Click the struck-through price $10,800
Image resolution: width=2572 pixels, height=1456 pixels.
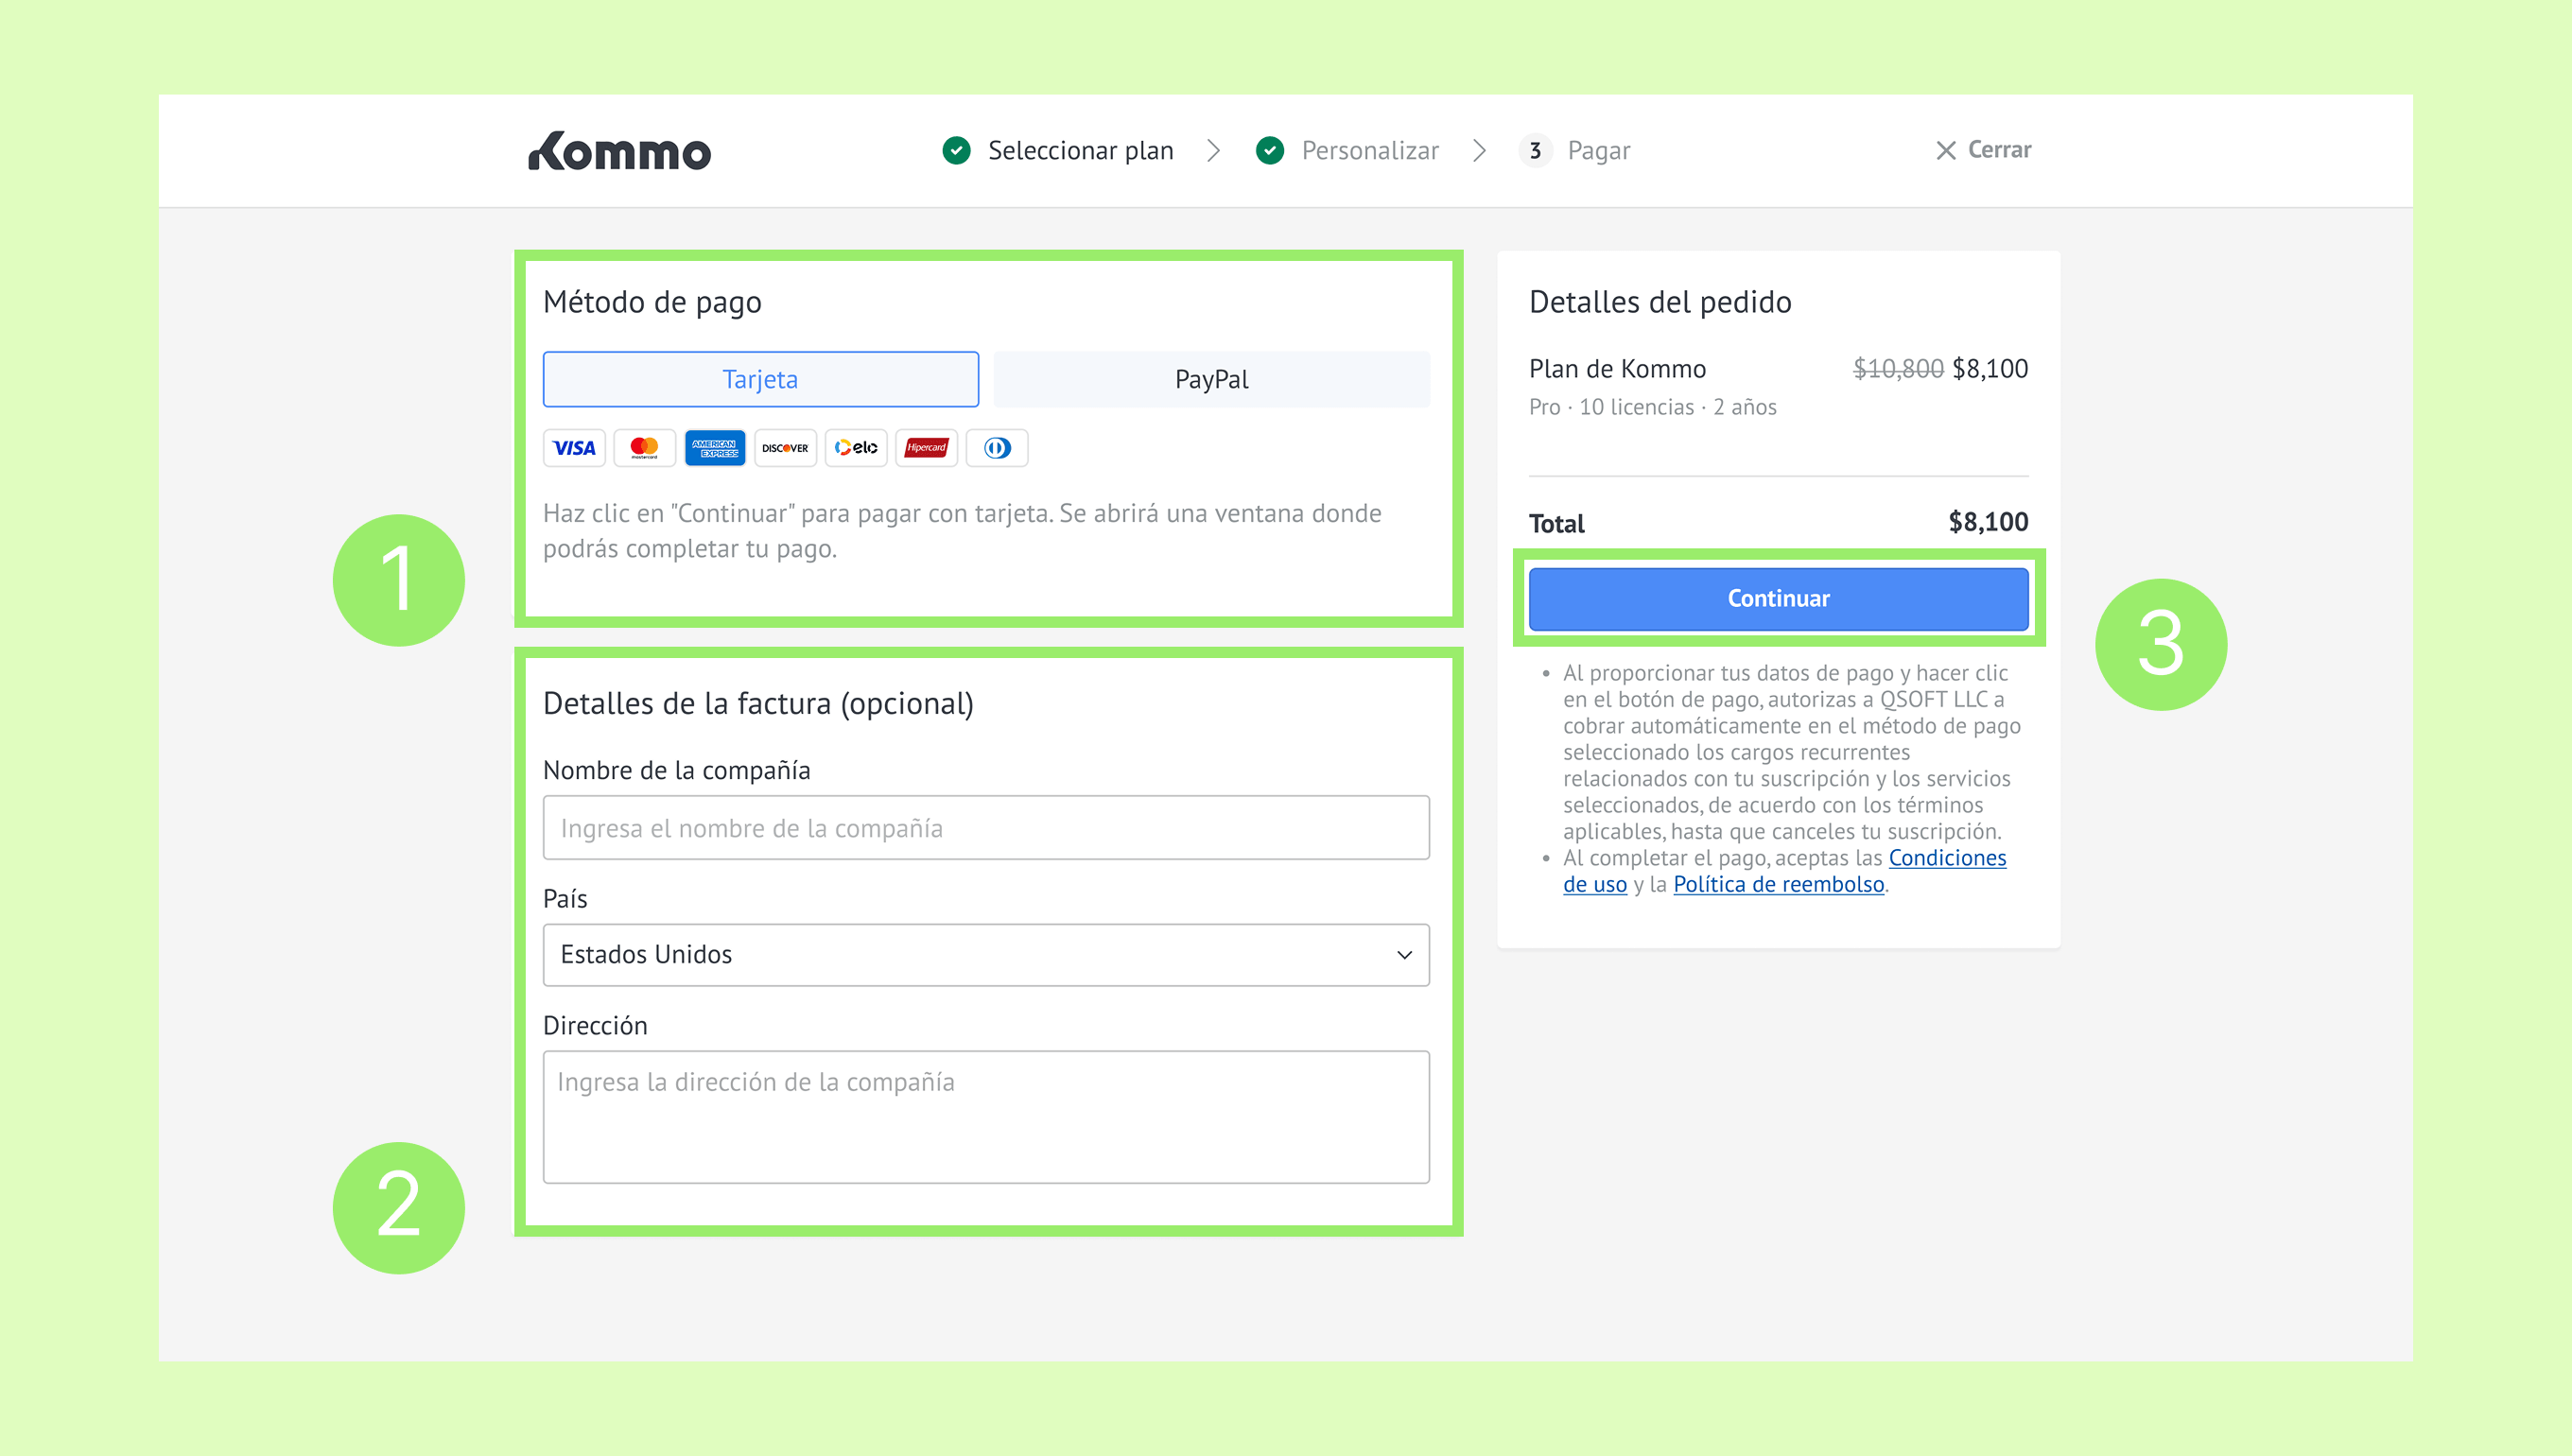(x=1898, y=368)
